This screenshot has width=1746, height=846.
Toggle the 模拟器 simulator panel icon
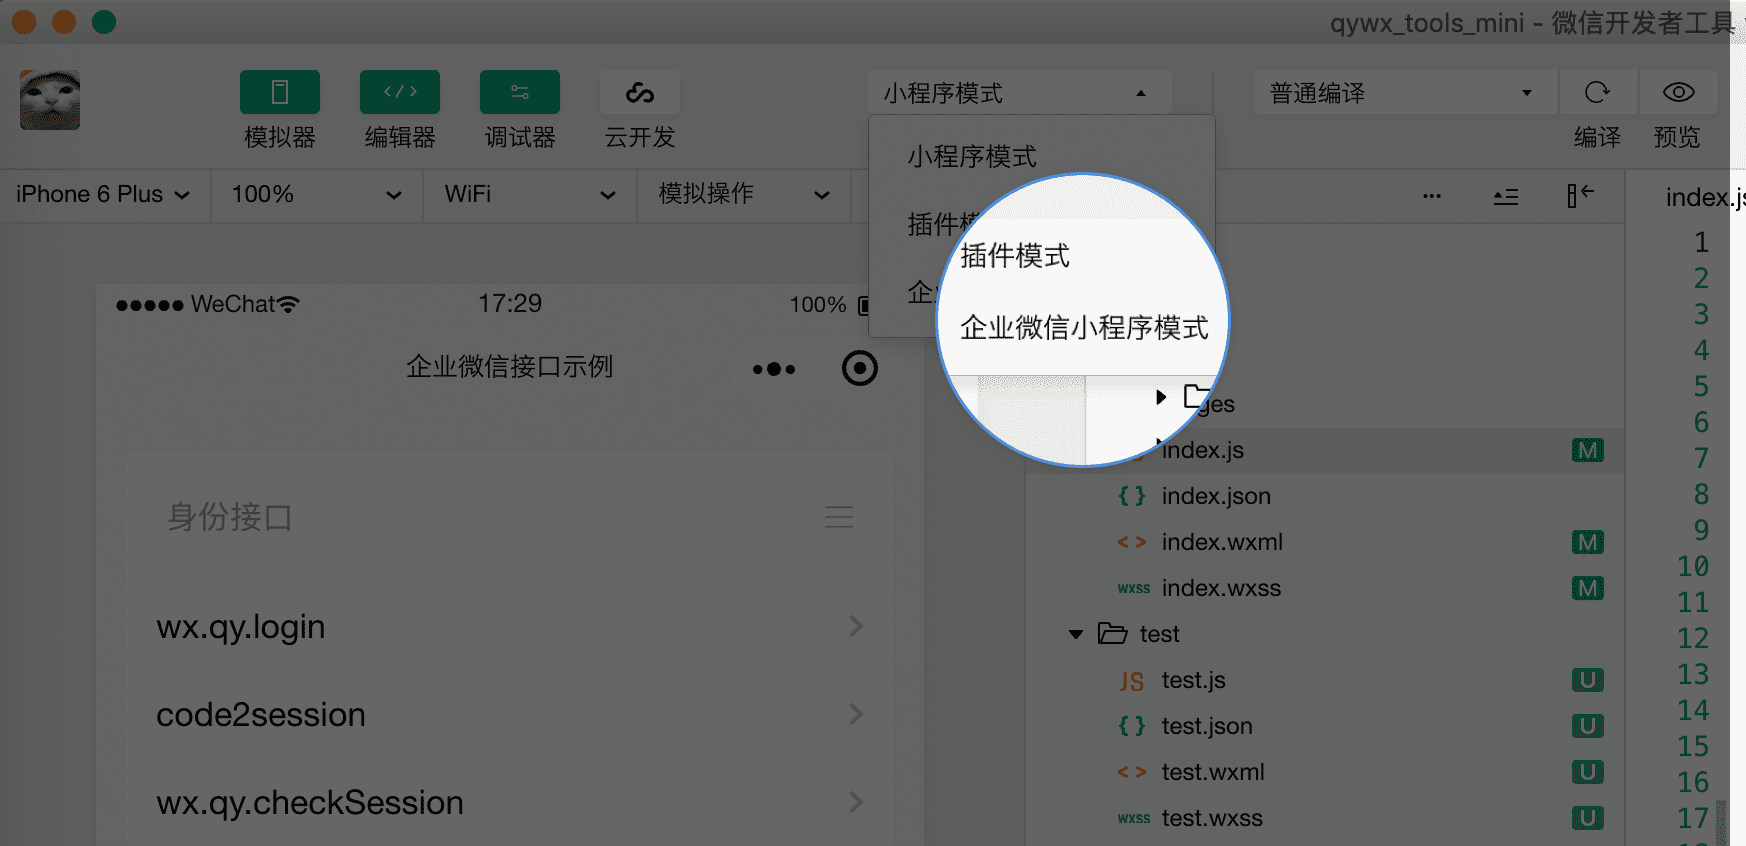pos(280,92)
